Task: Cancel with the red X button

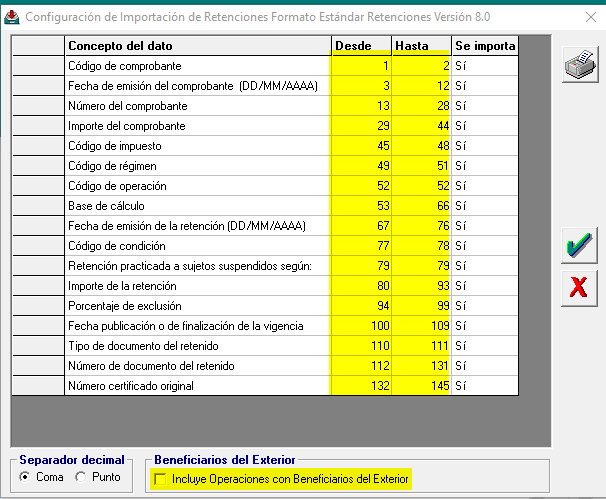Action: coord(579,288)
